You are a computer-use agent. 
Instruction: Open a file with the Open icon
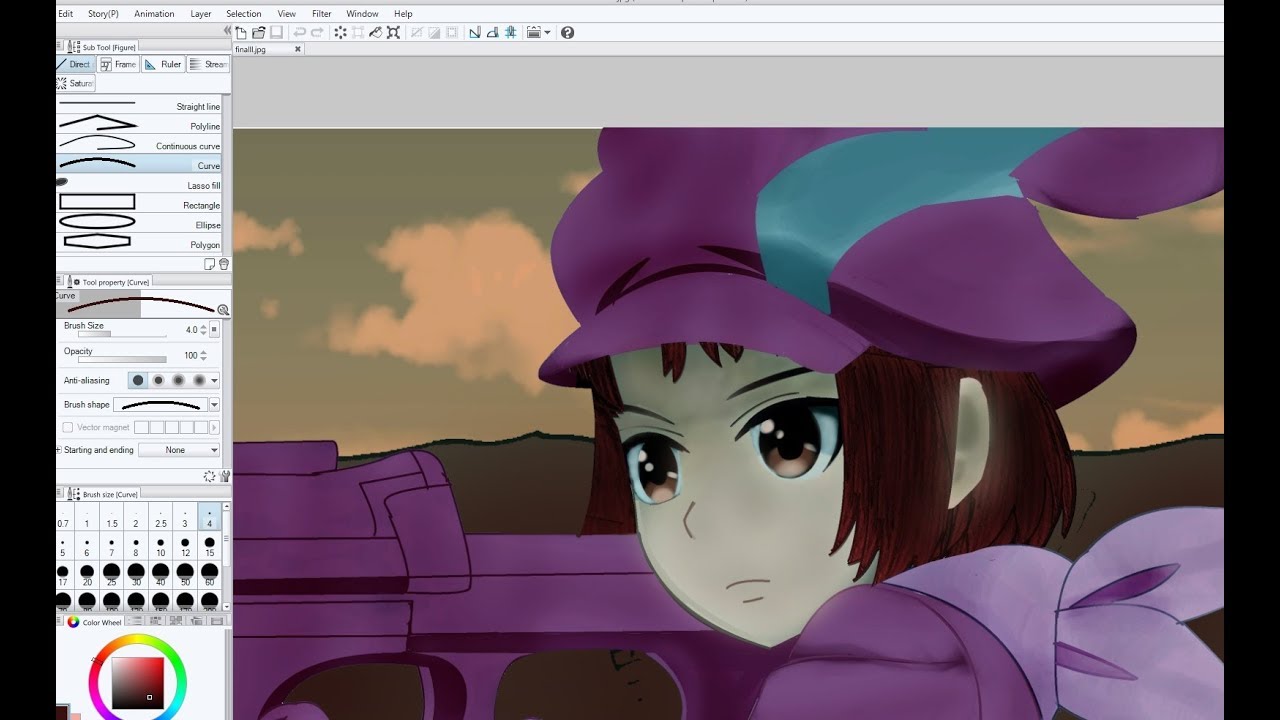tap(259, 32)
